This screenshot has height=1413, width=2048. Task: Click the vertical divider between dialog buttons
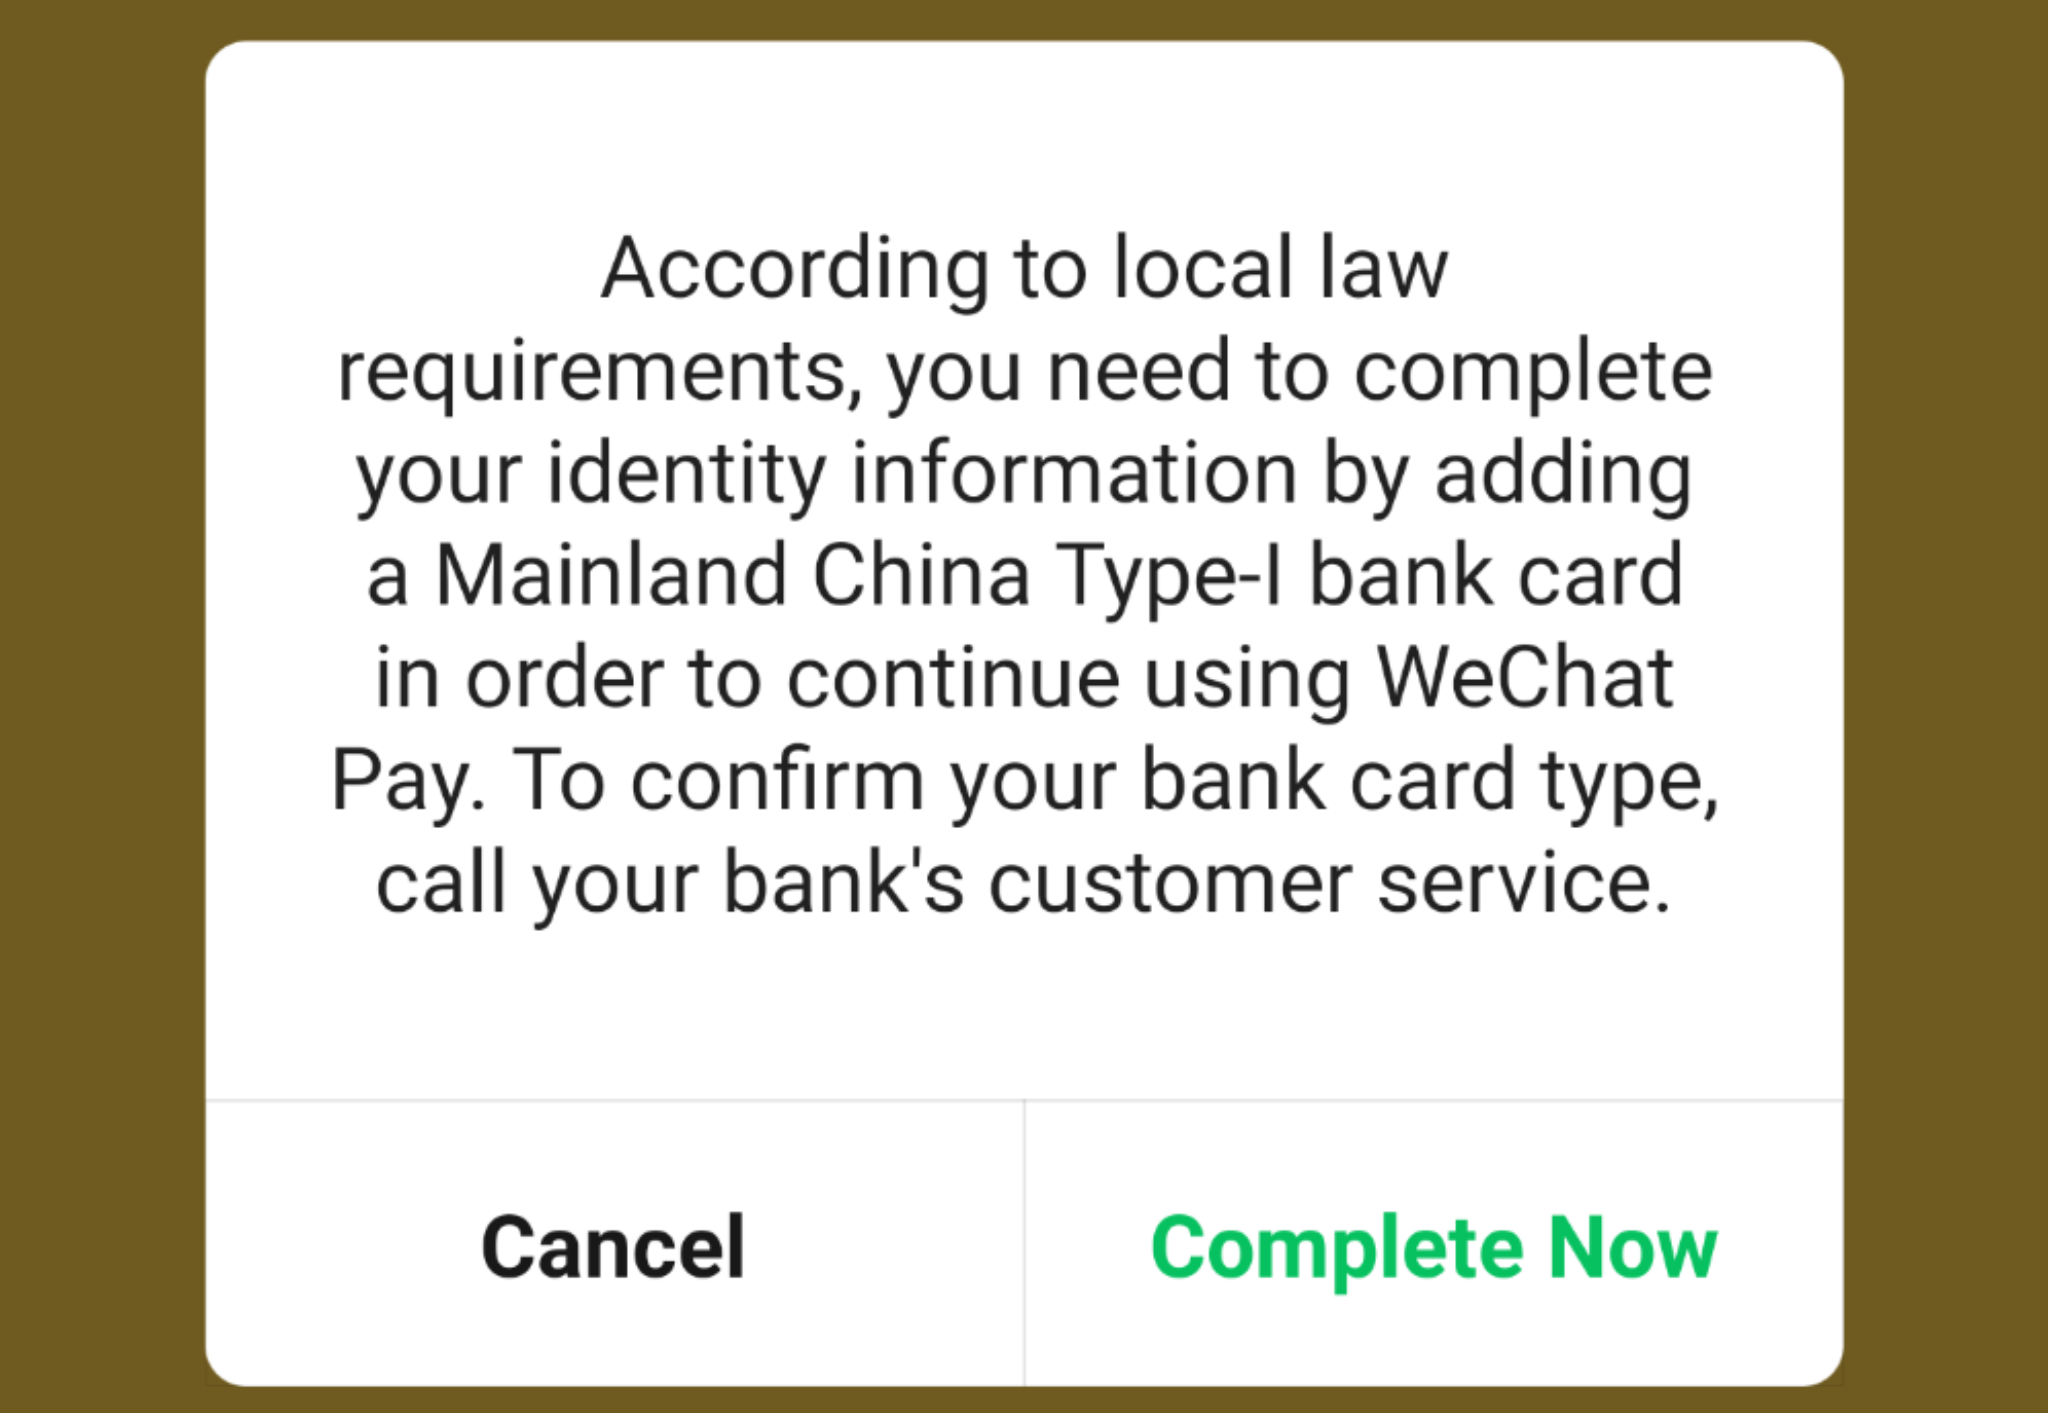tap(1024, 1243)
